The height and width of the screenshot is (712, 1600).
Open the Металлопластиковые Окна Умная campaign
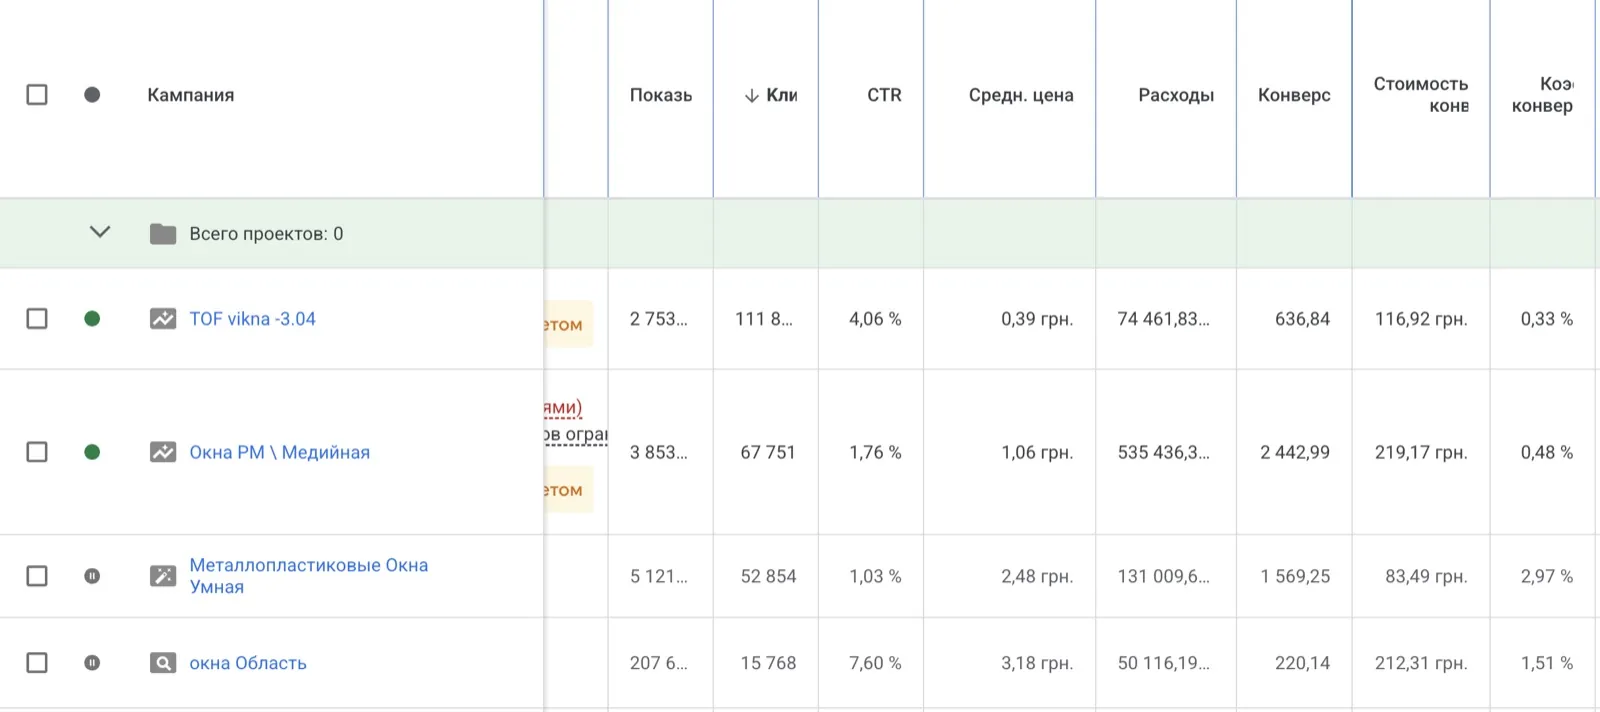309,576
